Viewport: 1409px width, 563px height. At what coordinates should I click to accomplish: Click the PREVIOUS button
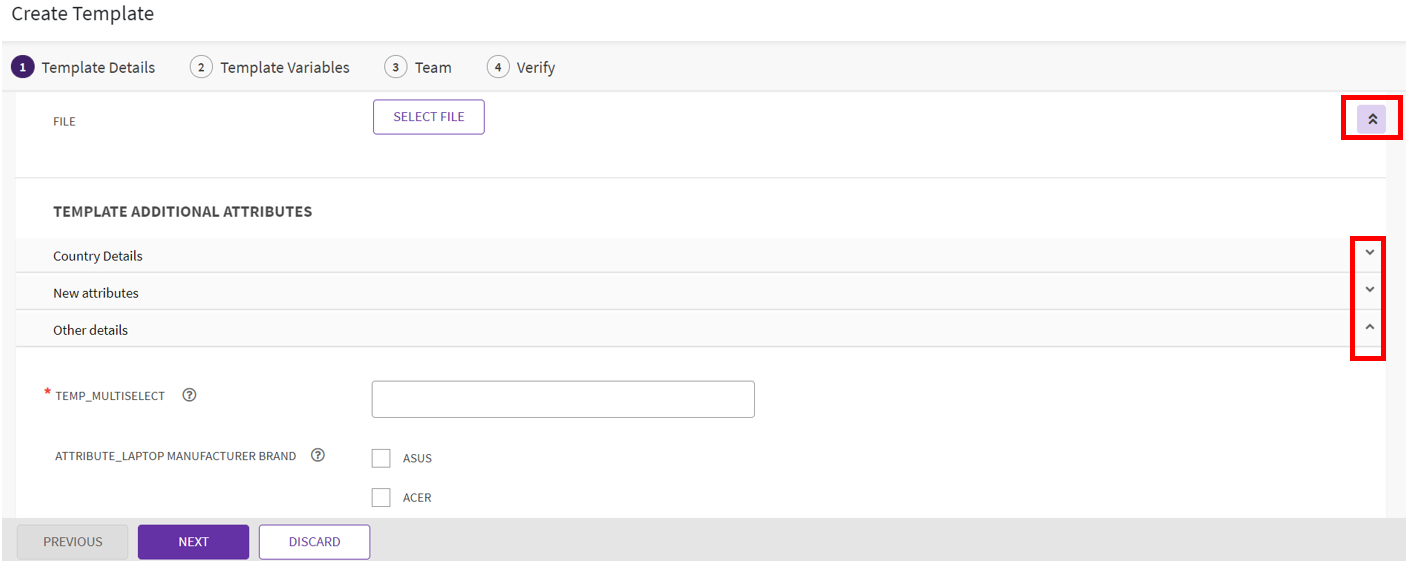tap(72, 542)
